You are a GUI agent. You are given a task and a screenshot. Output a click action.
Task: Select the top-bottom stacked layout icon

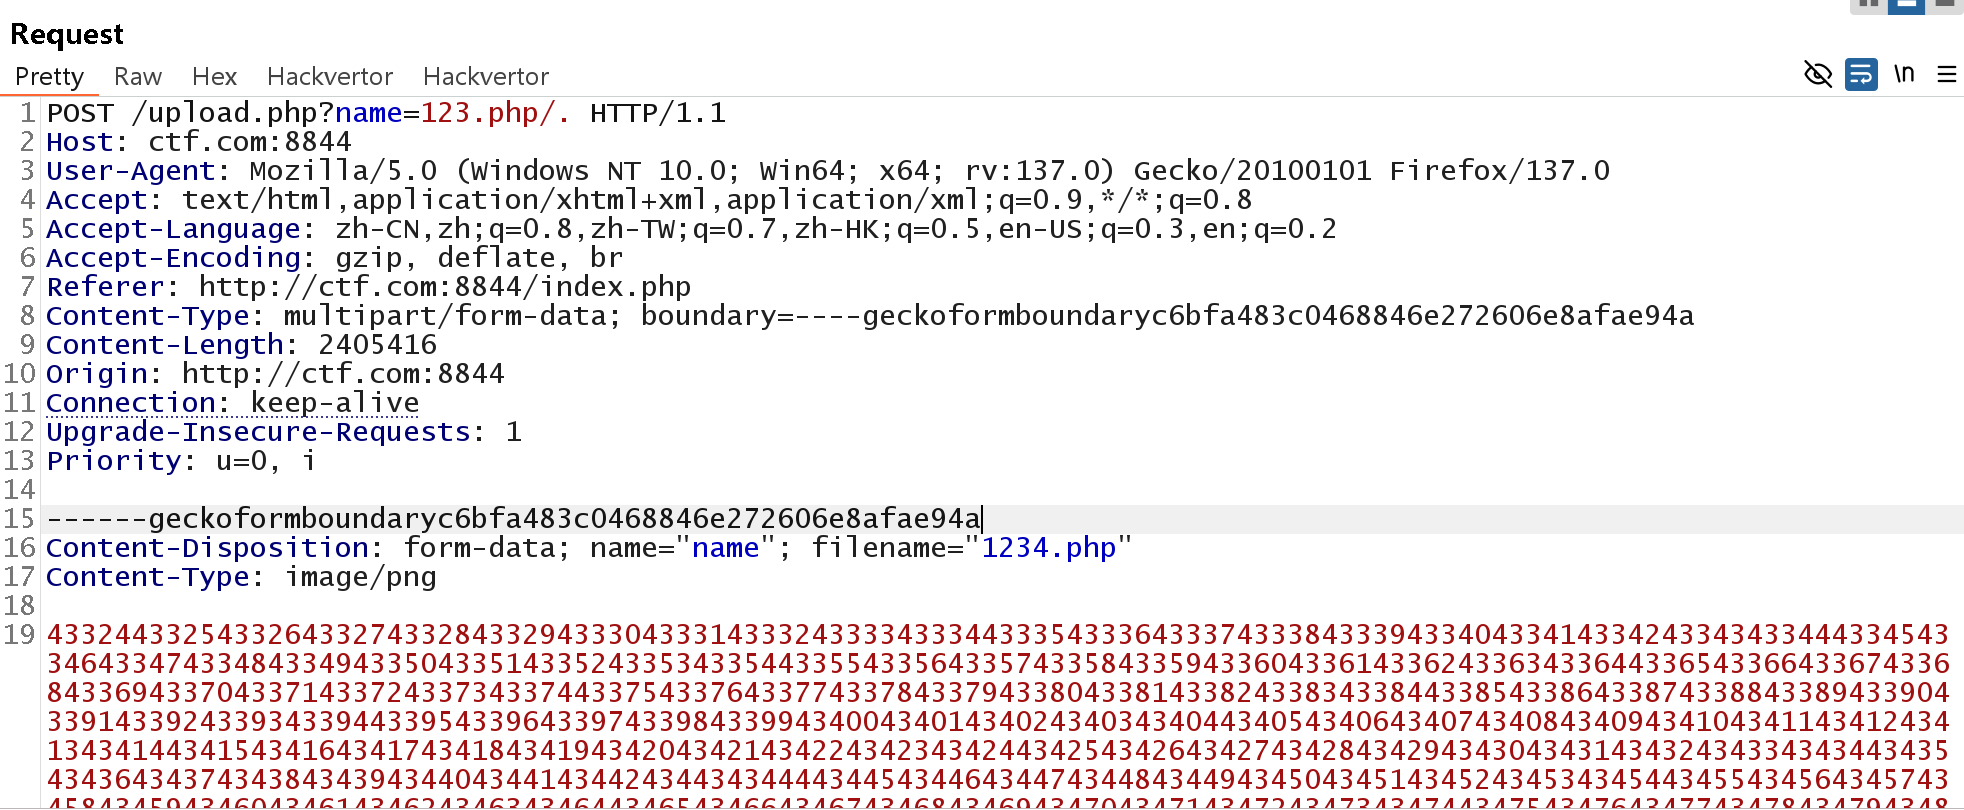pyautogui.click(x=1906, y=5)
